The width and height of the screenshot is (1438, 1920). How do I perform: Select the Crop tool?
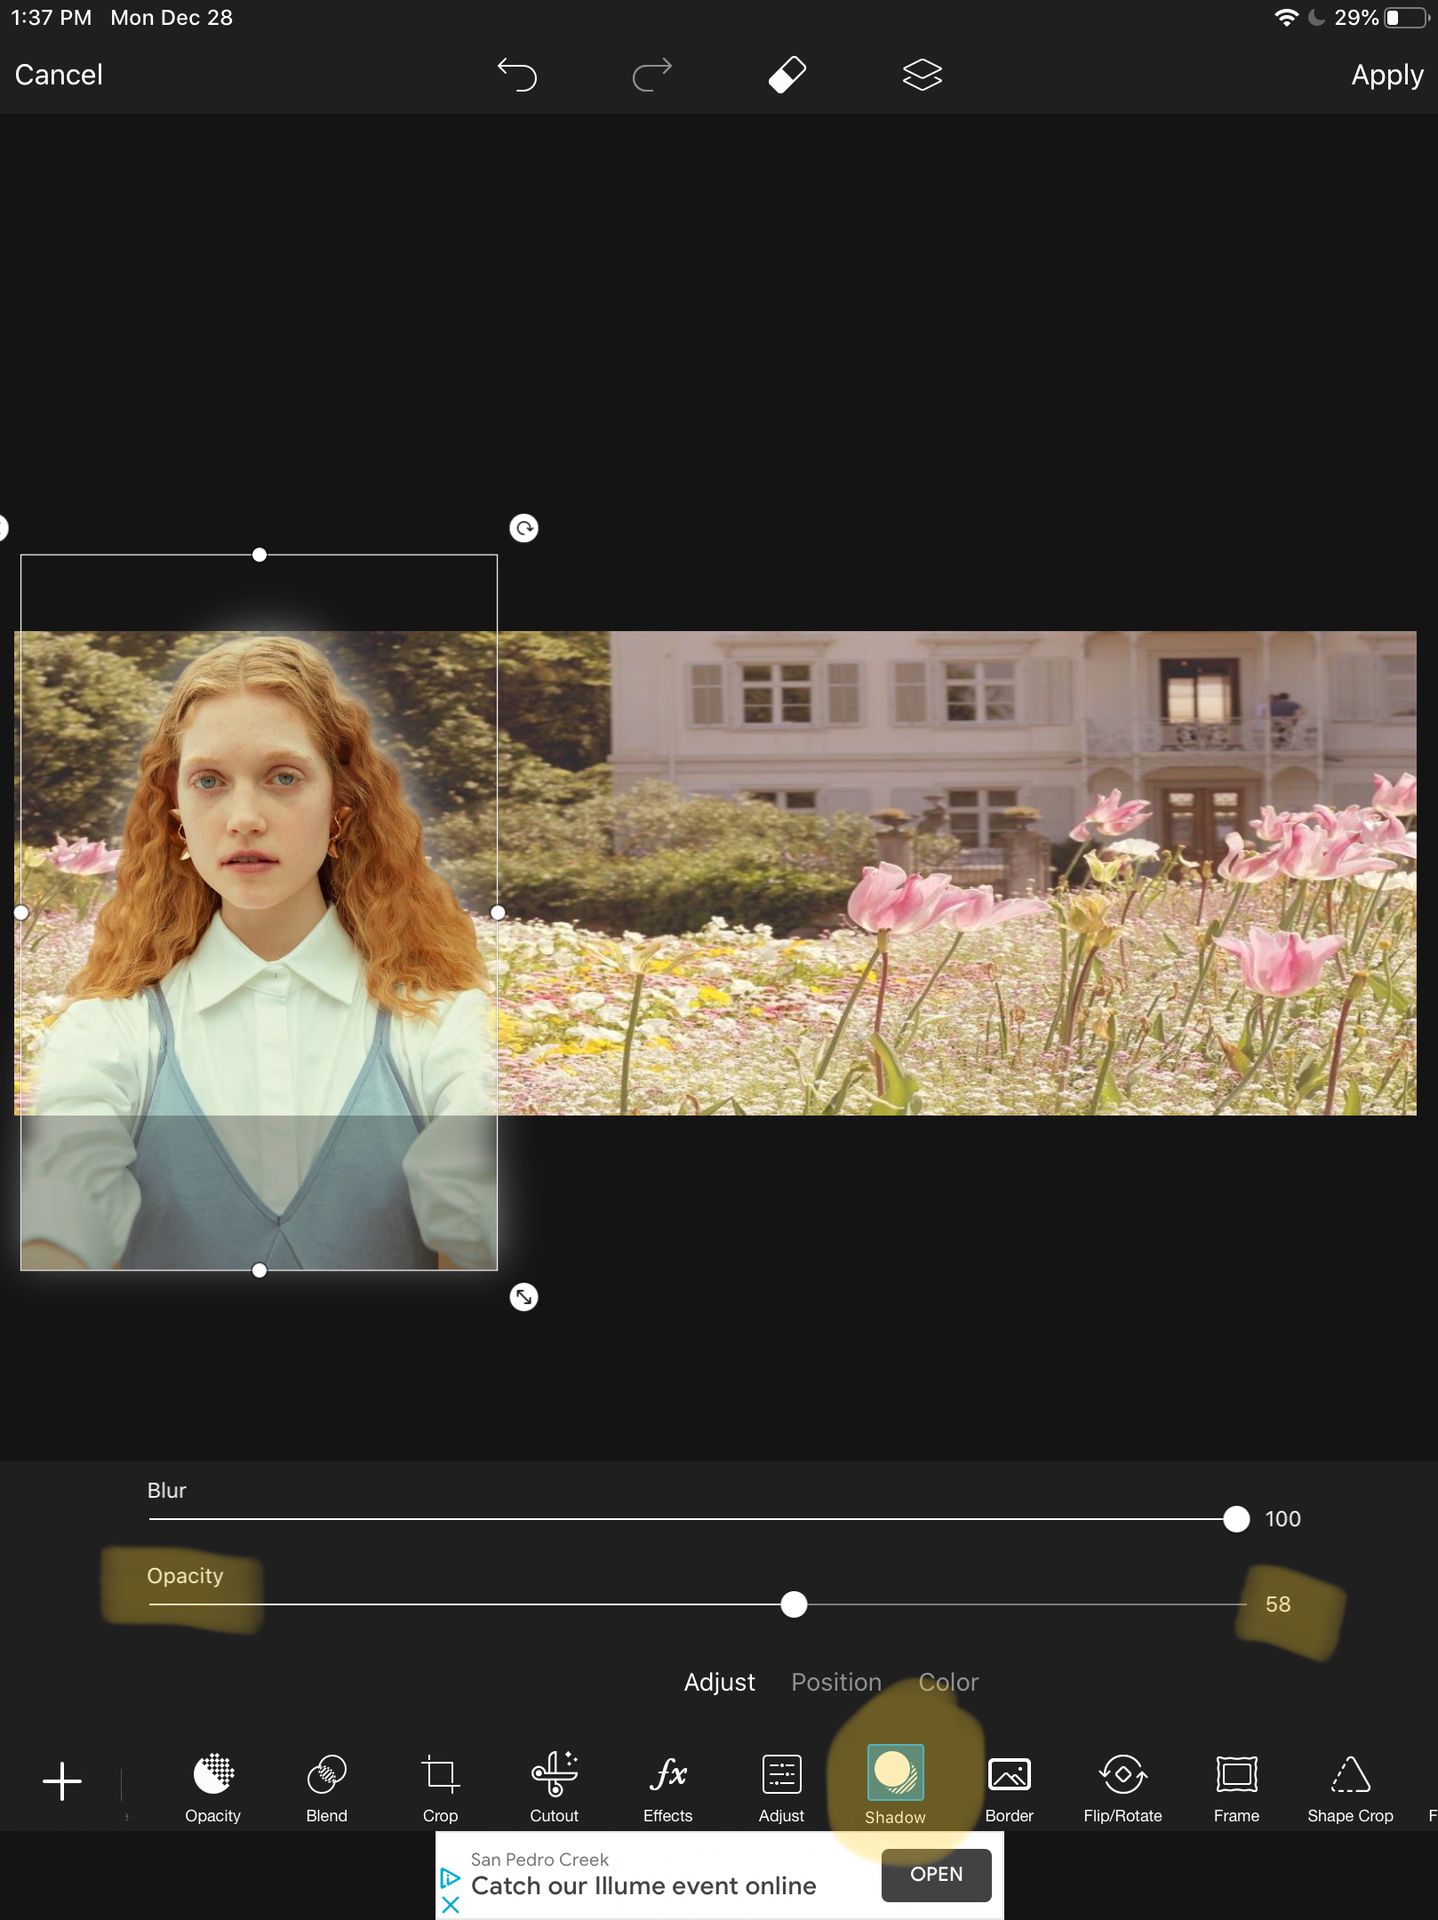[440, 1788]
